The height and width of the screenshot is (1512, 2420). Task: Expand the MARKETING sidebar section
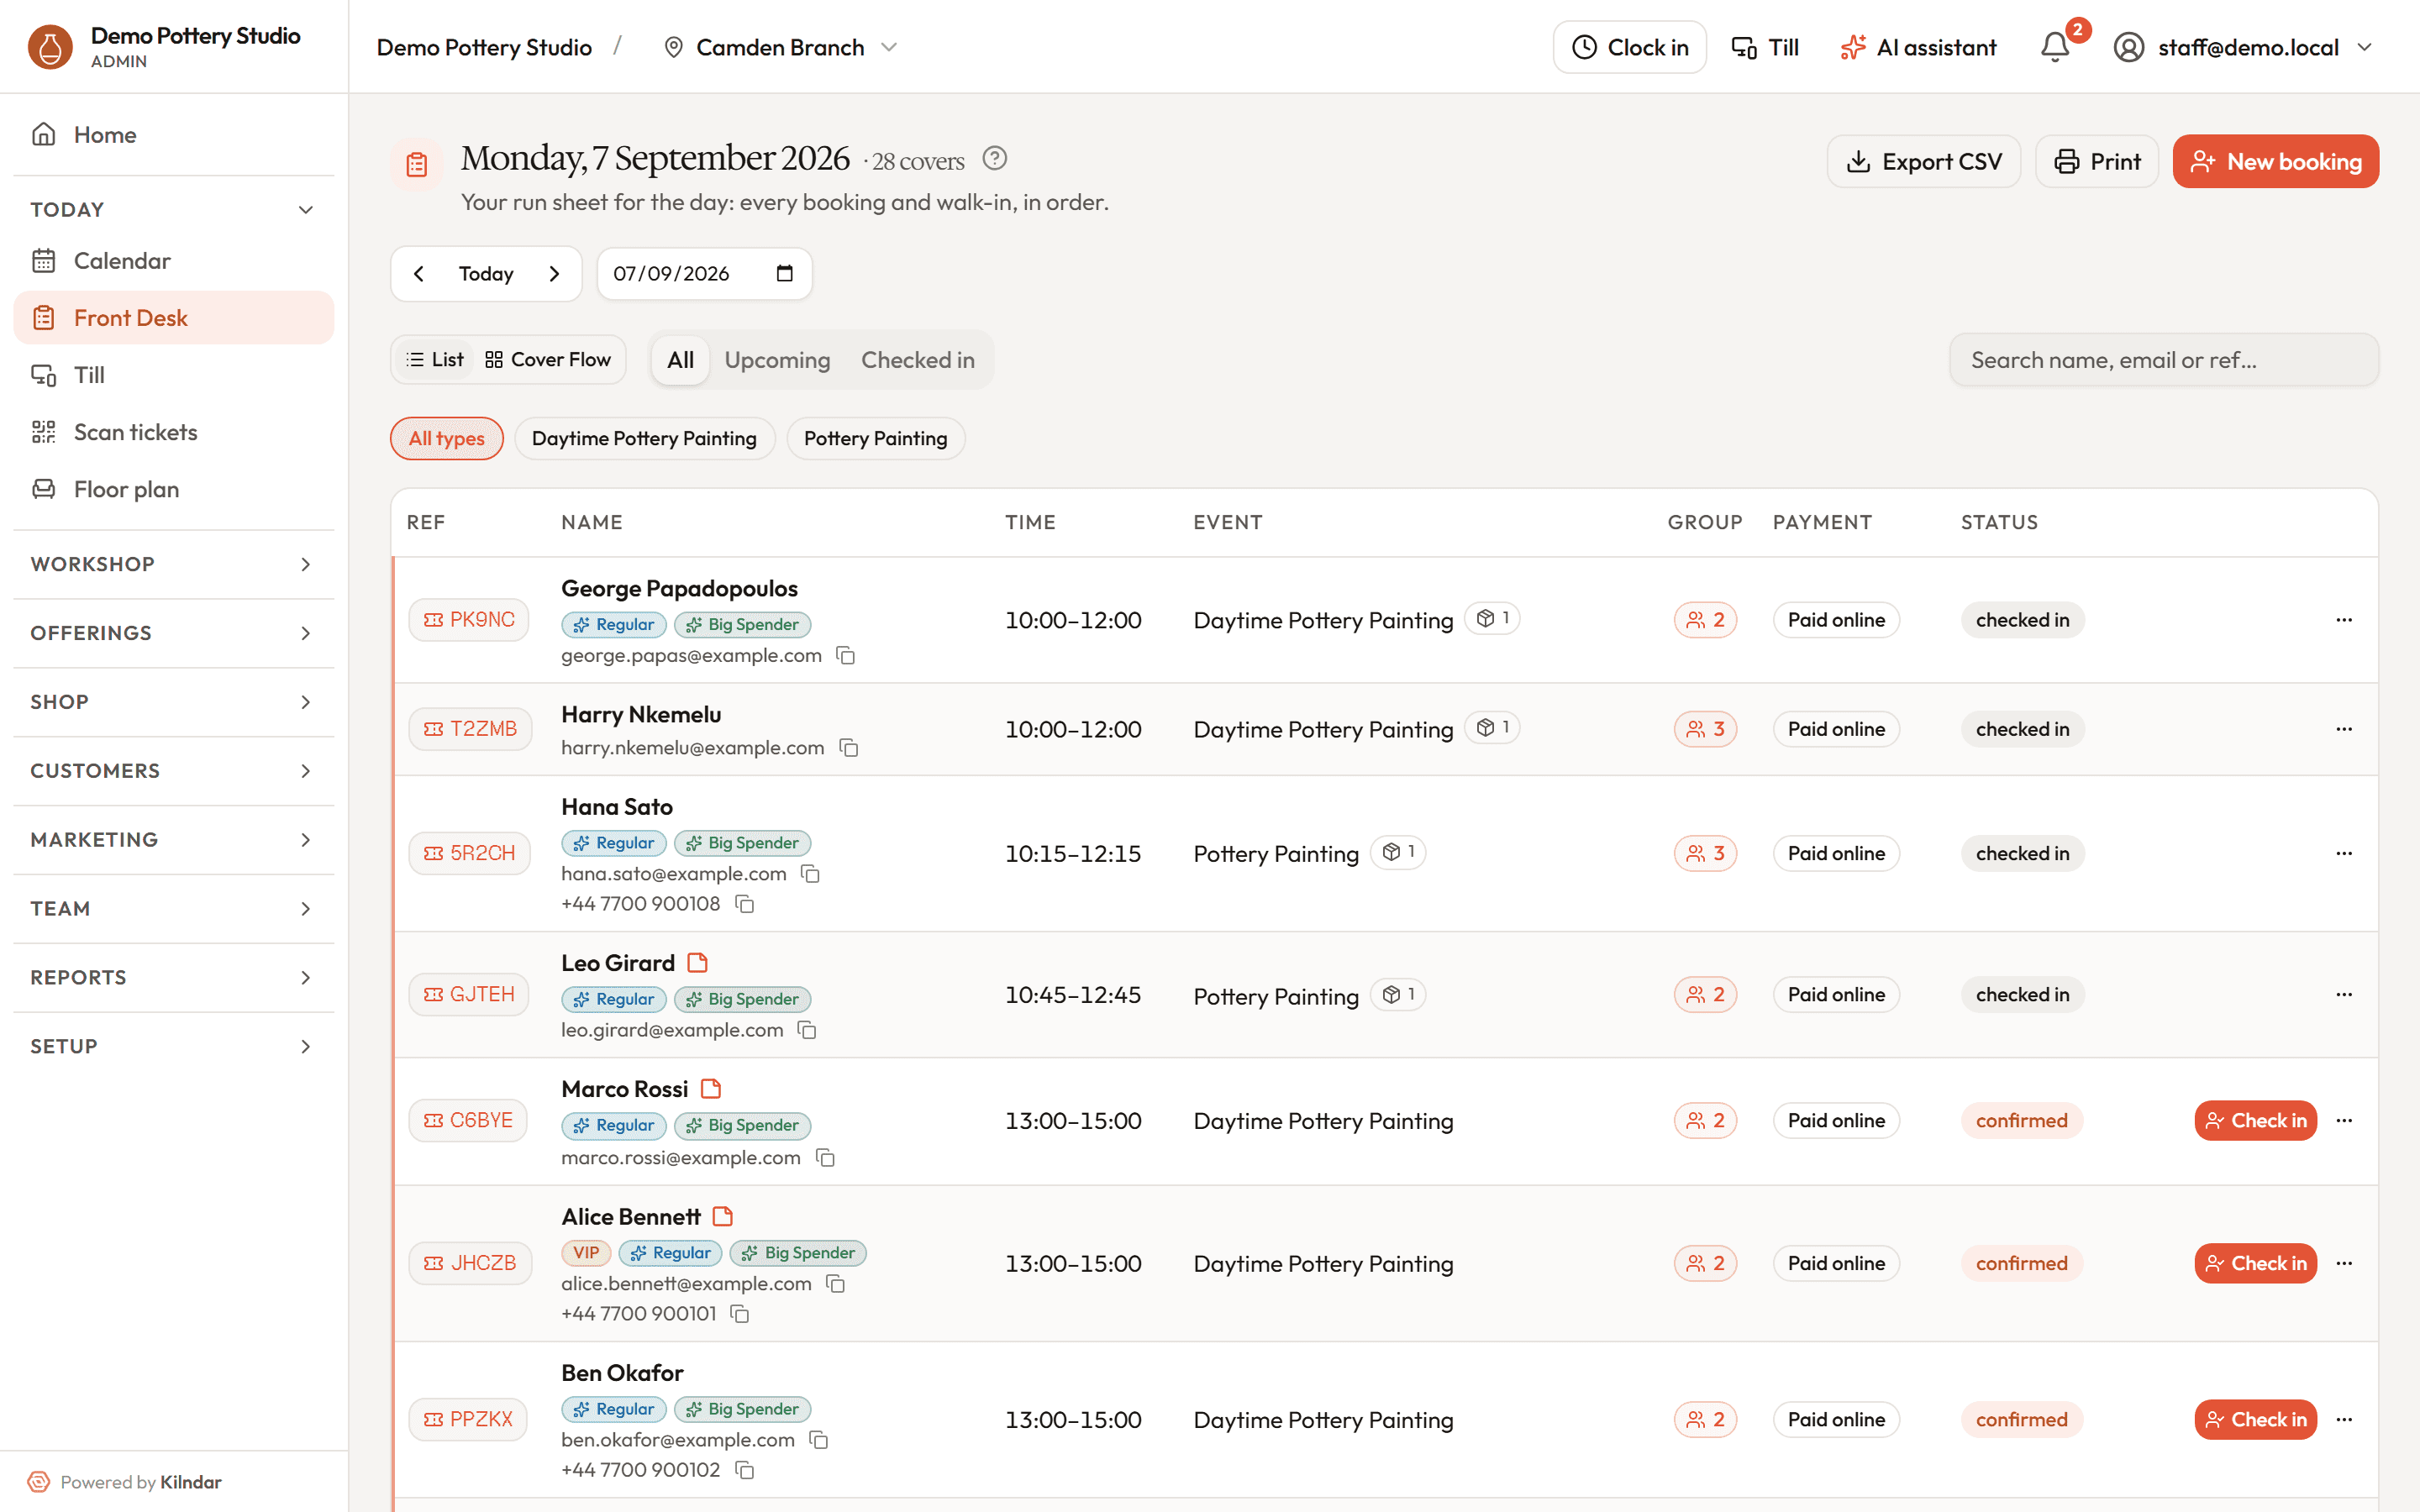[173, 840]
